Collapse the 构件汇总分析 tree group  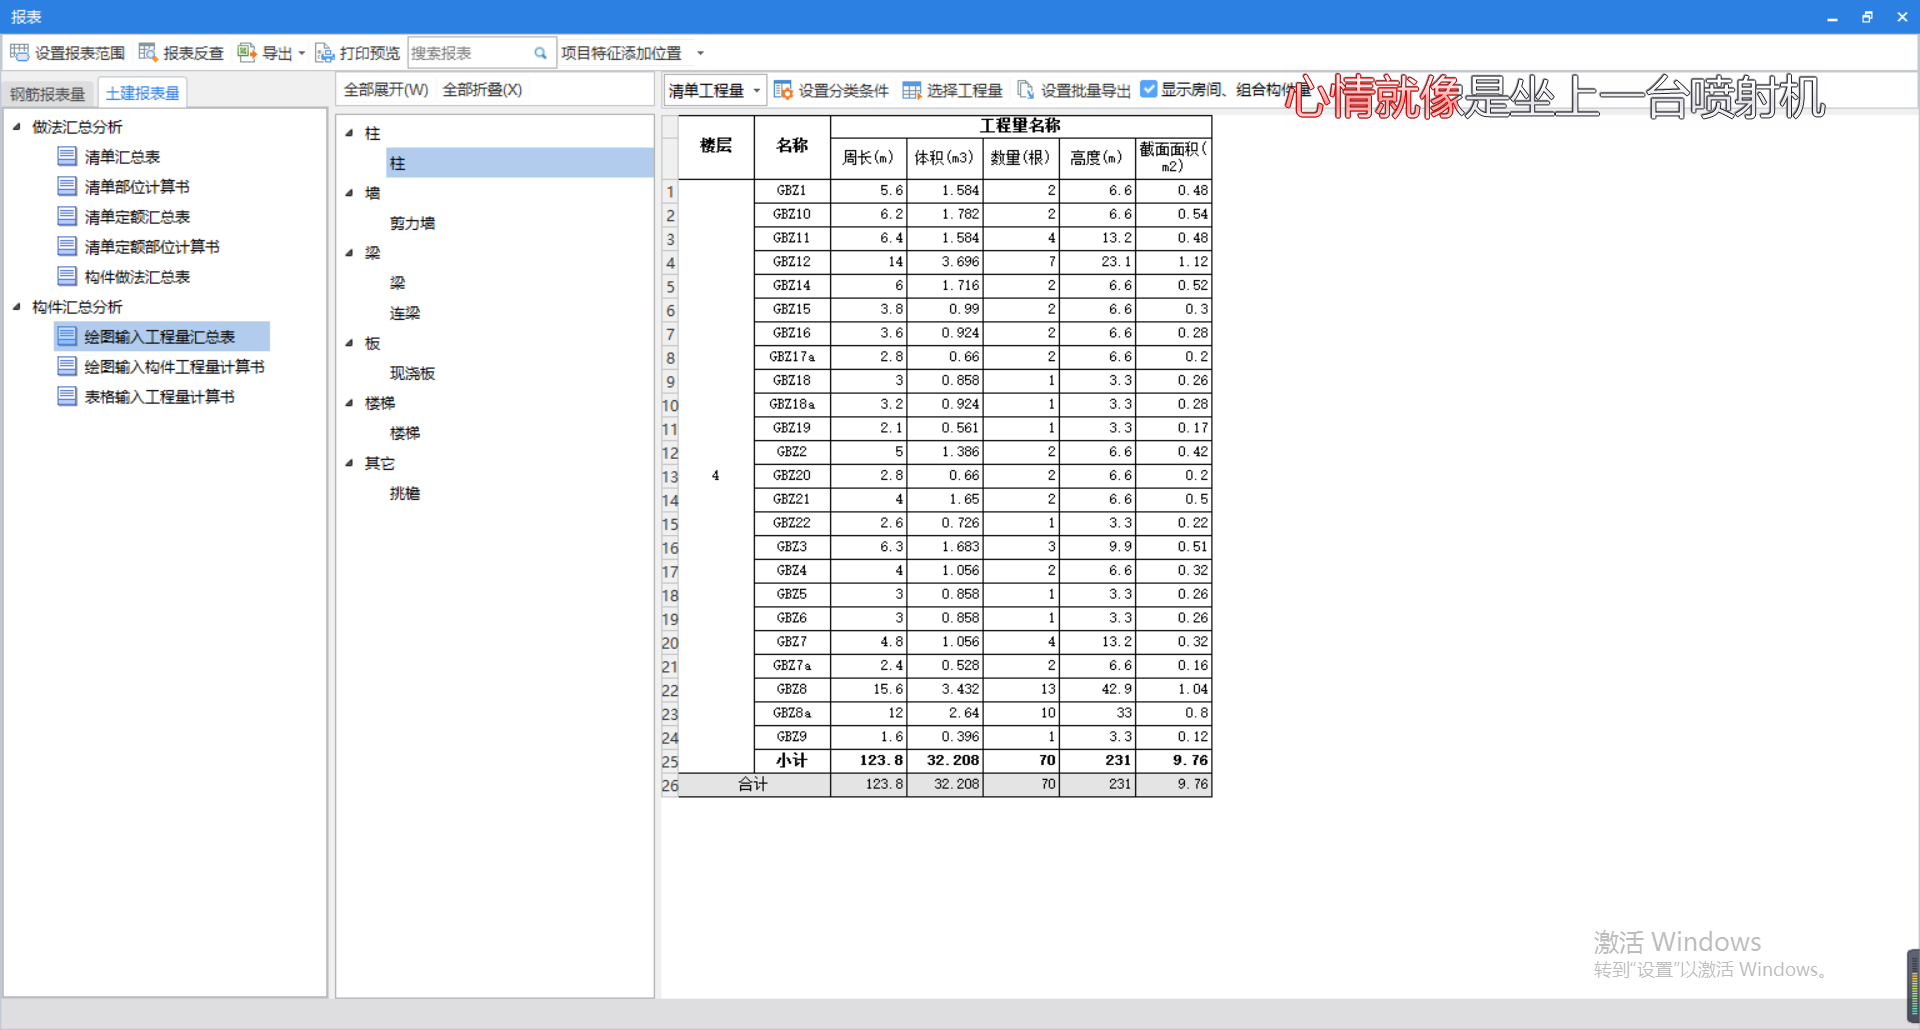pyautogui.click(x=17, y=306)
